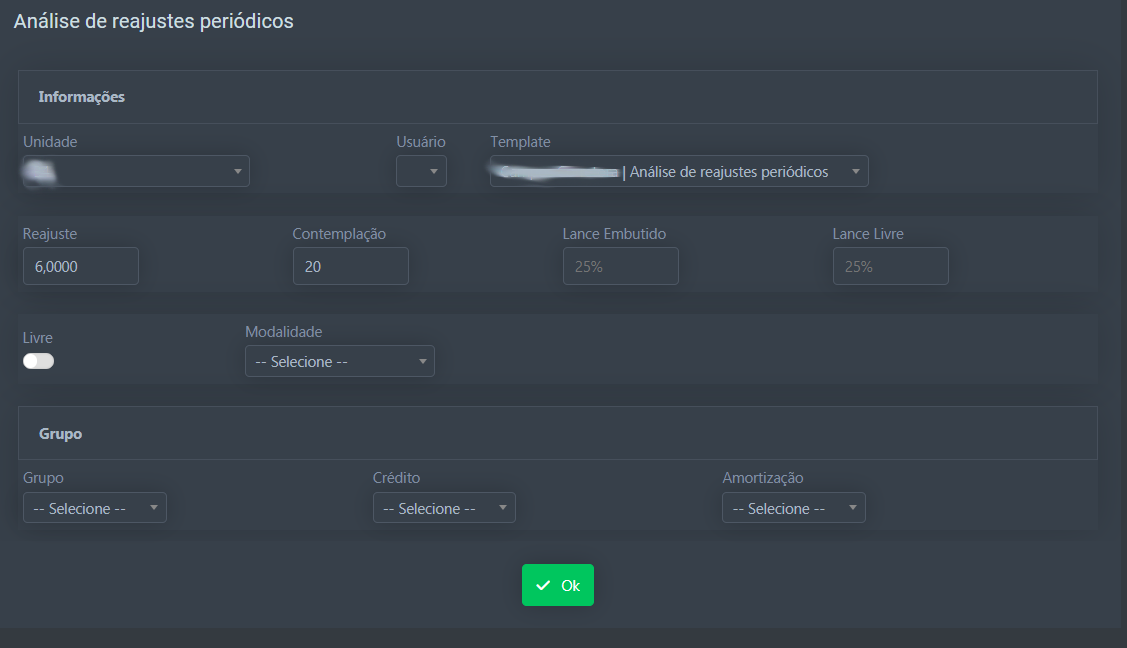Focus the Contemplação field showing 20
The width and height of the screenshot is (1127, 648).
(x=350, y=266)
